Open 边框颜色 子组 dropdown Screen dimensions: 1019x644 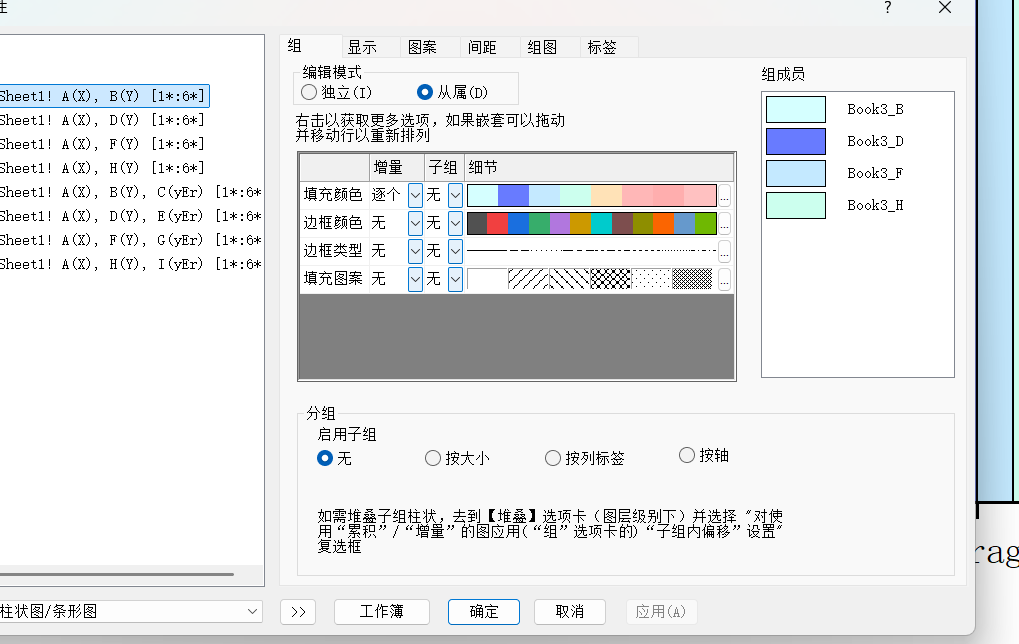pos(456,223)
